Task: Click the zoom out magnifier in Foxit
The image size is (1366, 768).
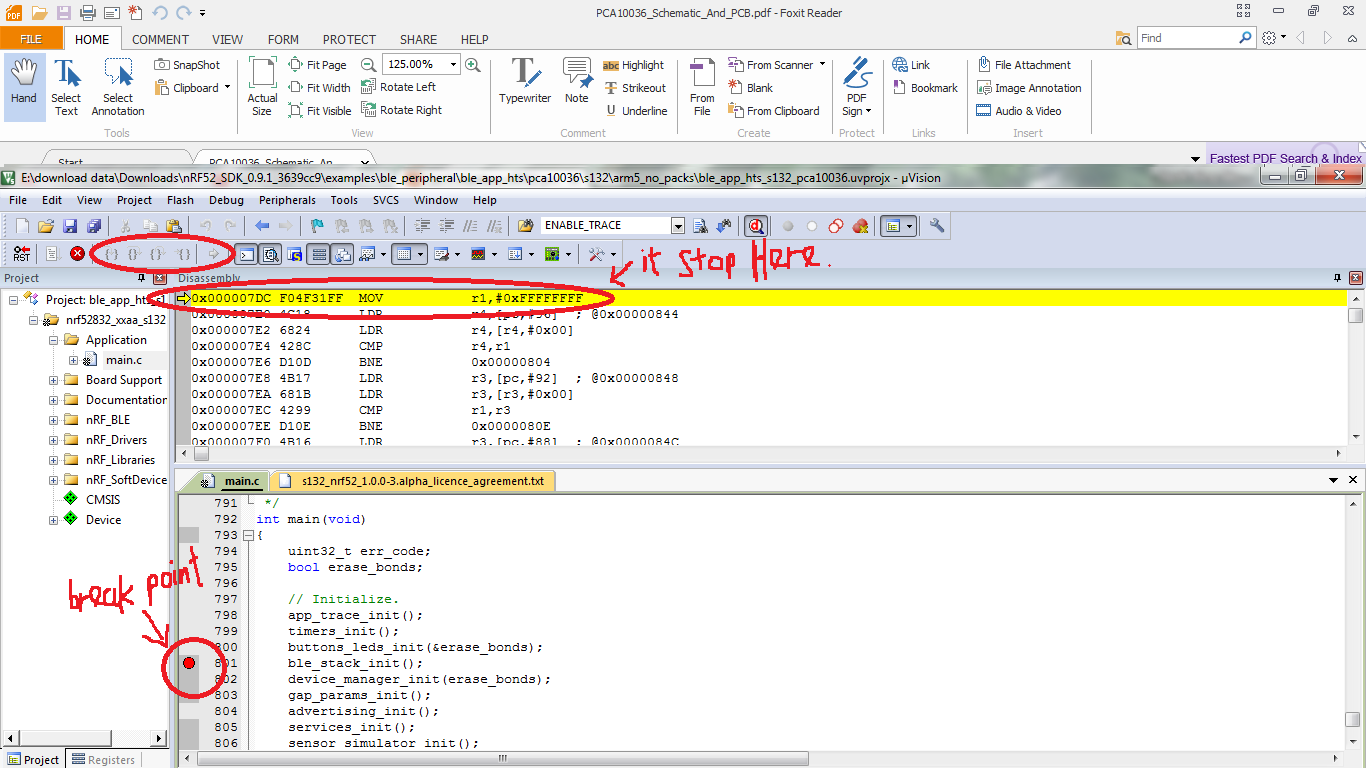Action: pos(368,65)
